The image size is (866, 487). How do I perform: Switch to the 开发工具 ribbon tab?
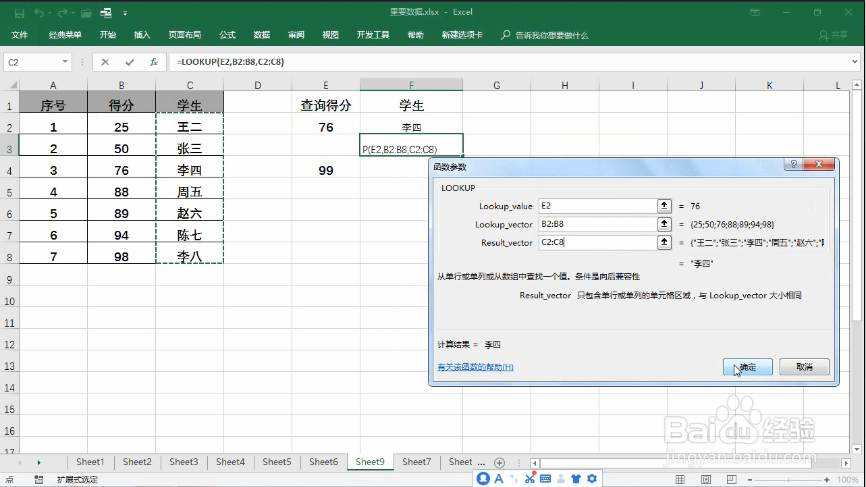click(373, 35)
